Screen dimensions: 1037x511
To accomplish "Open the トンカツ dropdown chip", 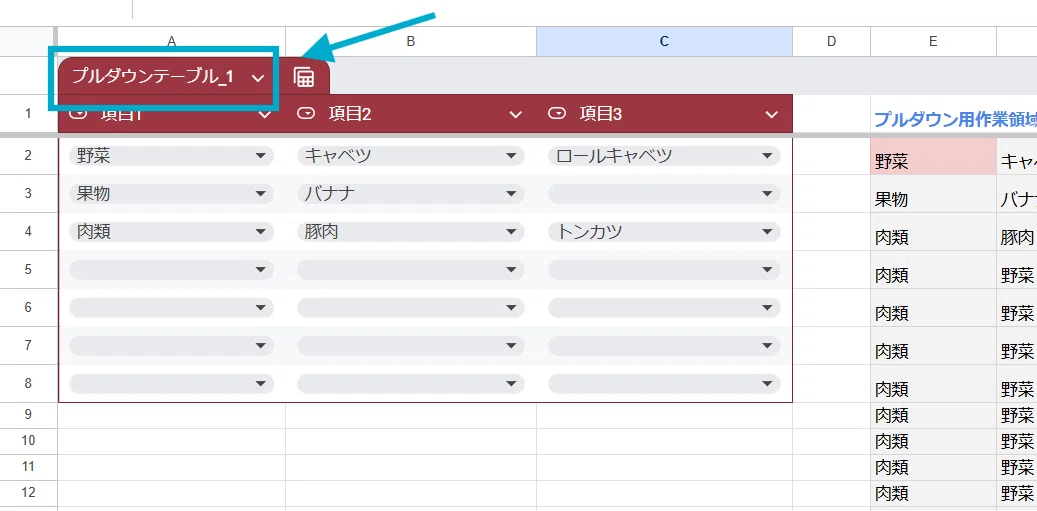I will coord(664,232).
